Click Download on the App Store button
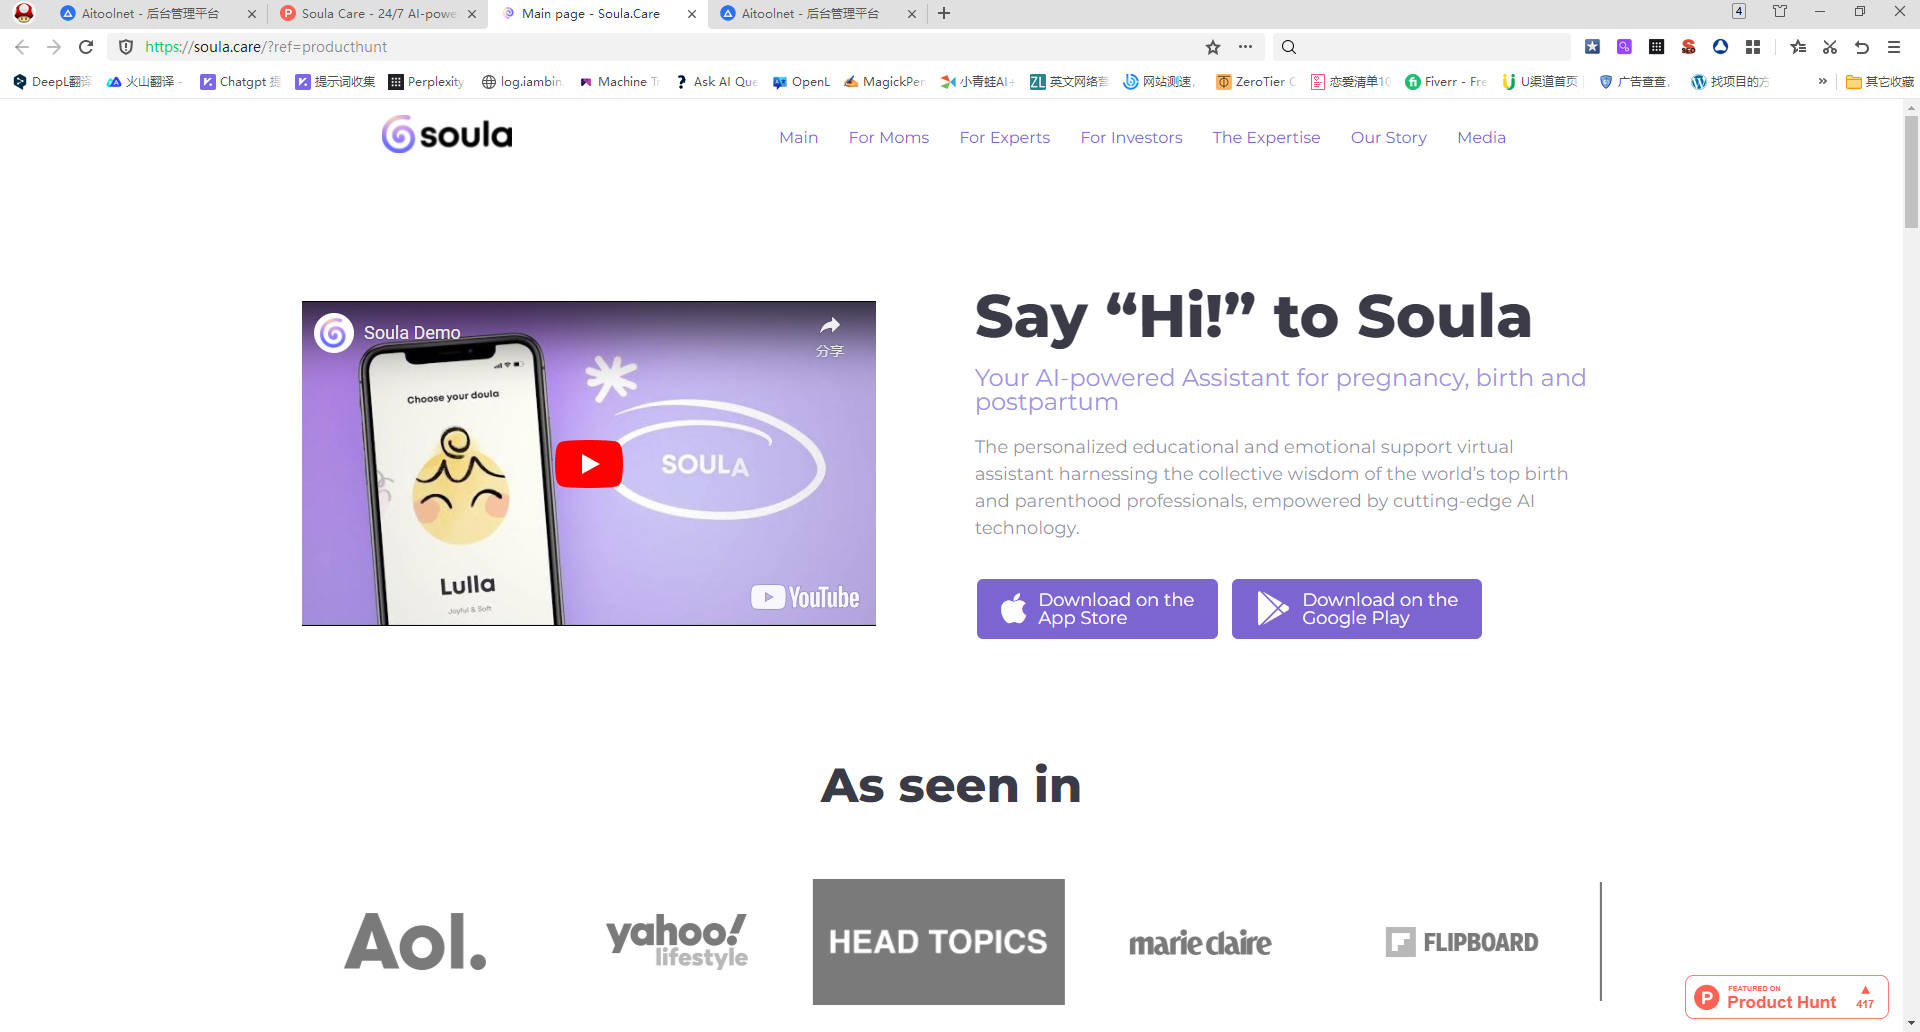Viewport: 1920px width, 1032px height. coord(1096,608)
